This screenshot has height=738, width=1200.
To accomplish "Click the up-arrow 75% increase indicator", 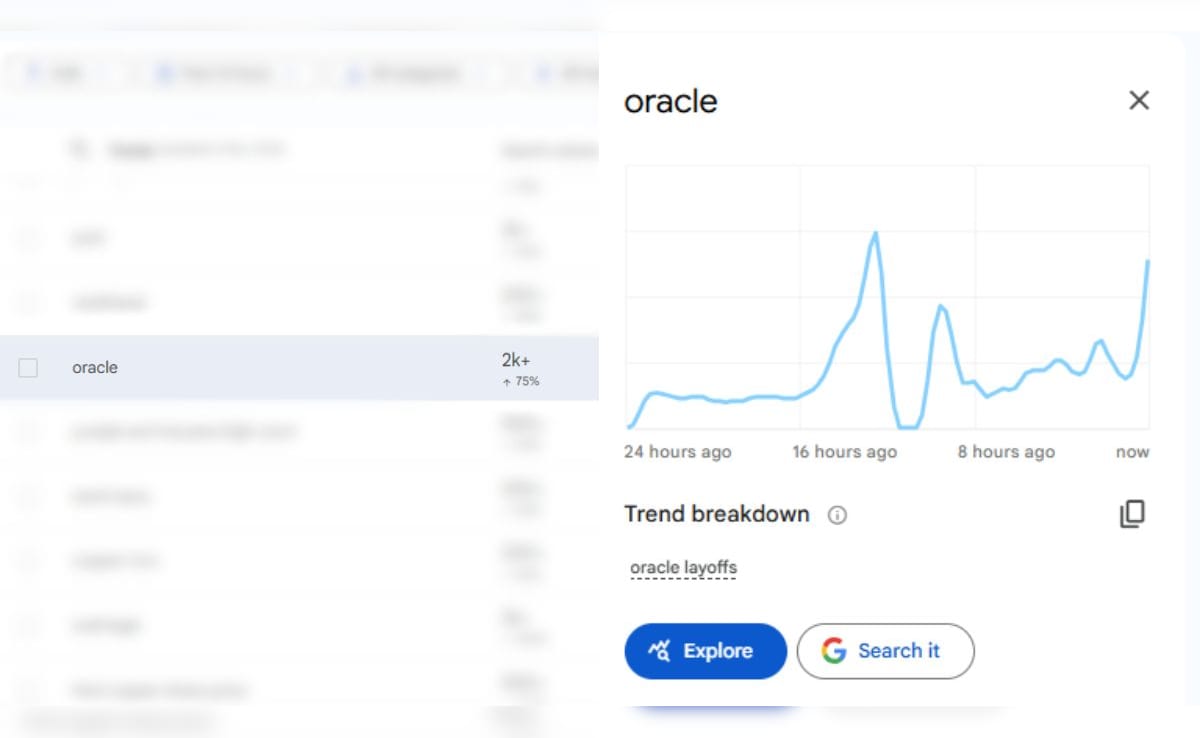I will pyautogui.click(x=520, y=381).
